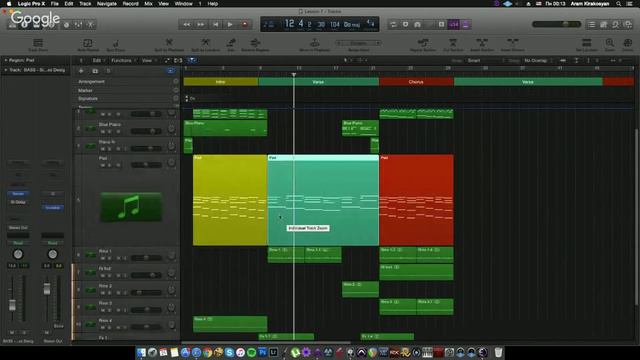The height and width of the screenshot is (360, 640).
Task: Click the Insert Section toolbar icon
Action: (x=482, y=44)
